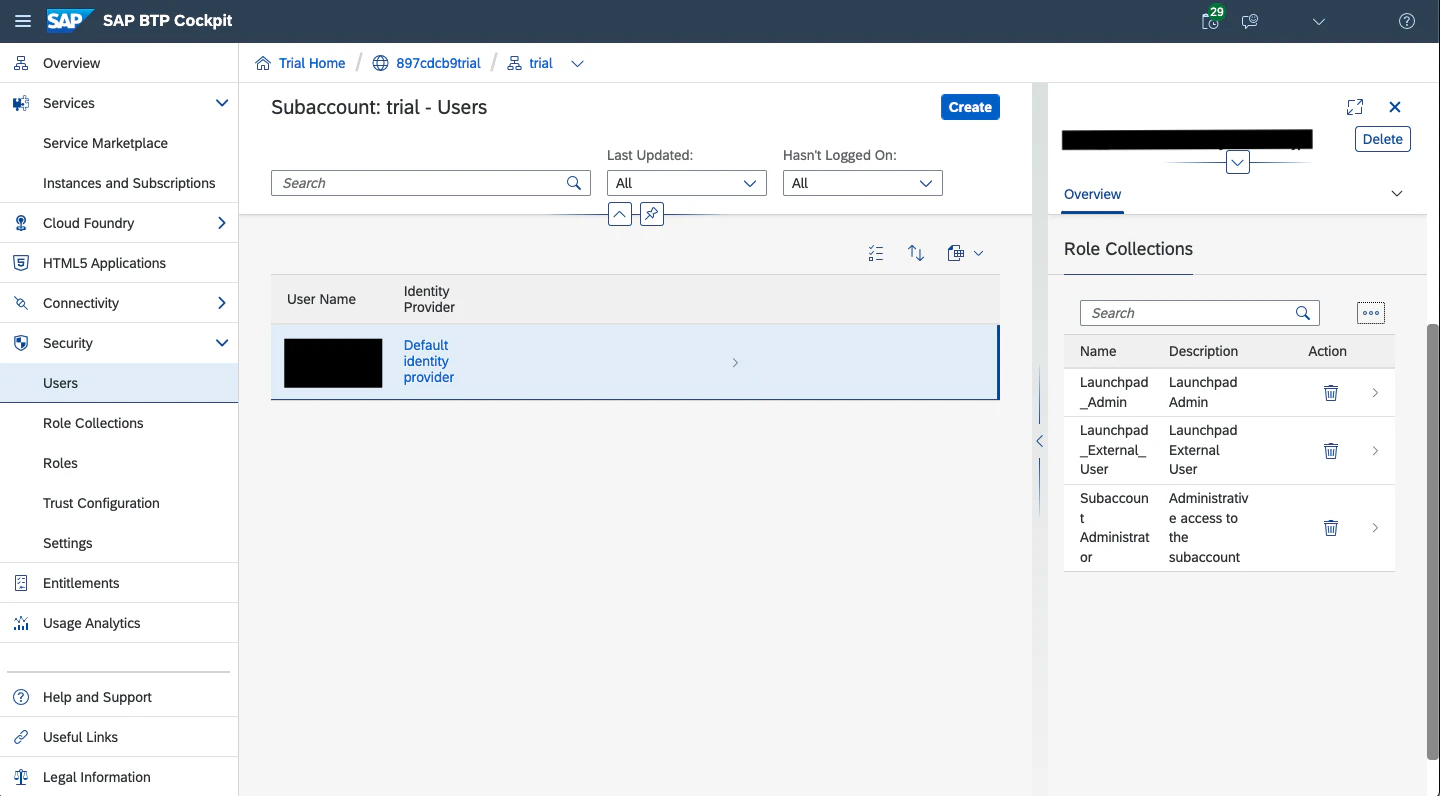Open the Hasn't Logged On dropdown
Image resolution: width=1440 pixels, height=796 pixels.
[863, 183]
